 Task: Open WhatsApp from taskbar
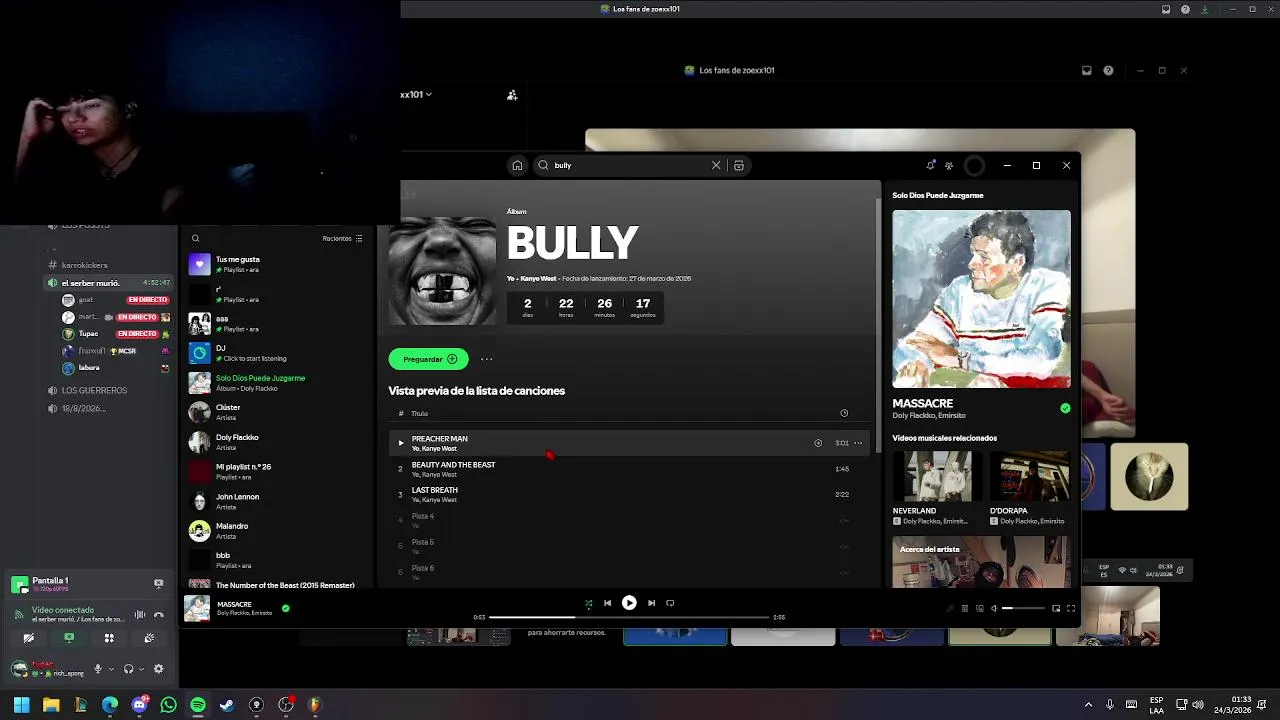(x=168, y=705)
